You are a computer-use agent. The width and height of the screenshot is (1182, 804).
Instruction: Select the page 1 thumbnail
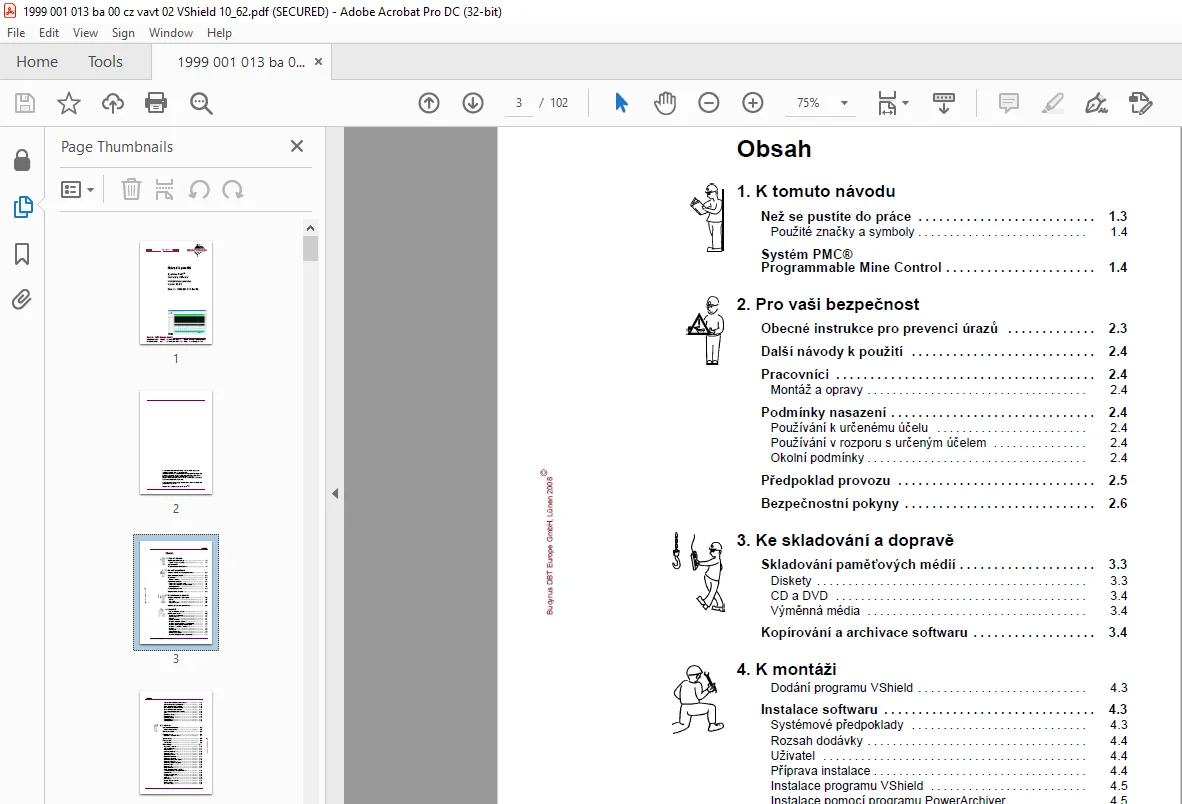tap(176, 293)
